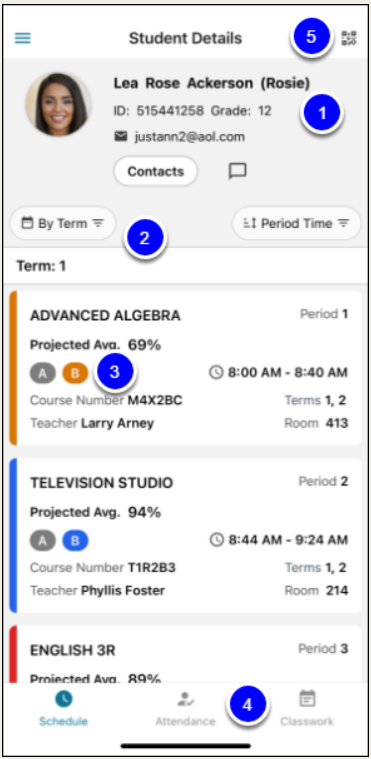
Task: Select the orange bar on Advanced Algebra card
Action: tap(13, 368)
